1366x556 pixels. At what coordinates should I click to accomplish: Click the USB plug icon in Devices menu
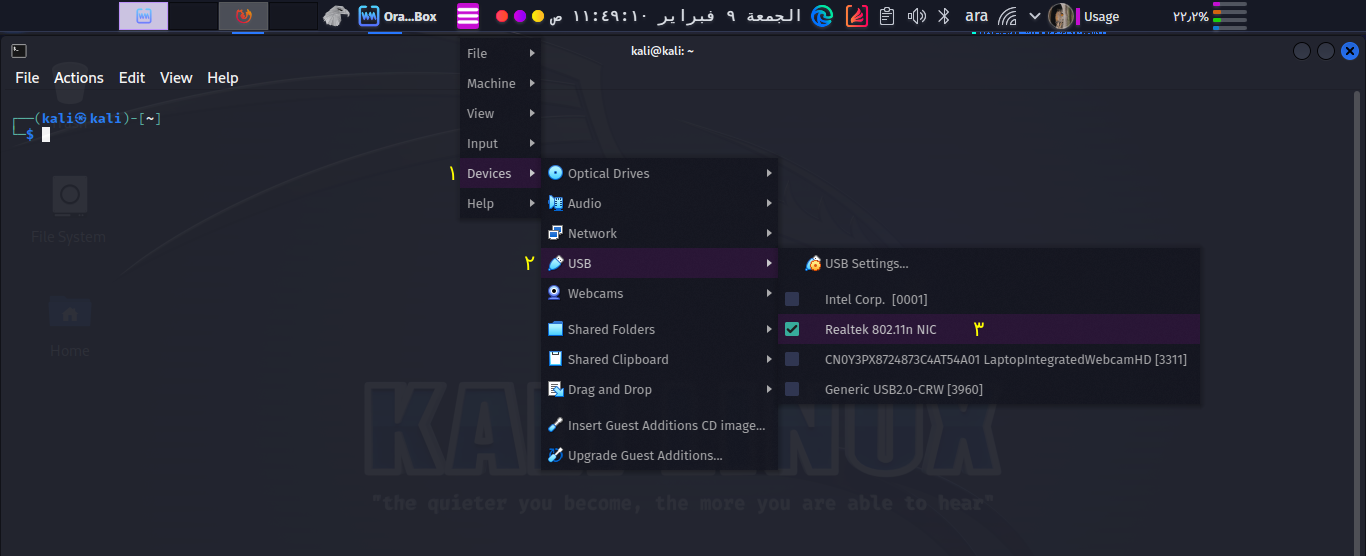click(556, 263)
